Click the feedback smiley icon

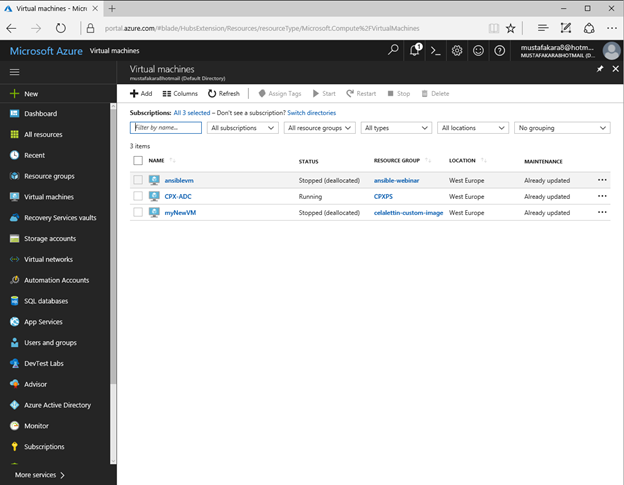[478, 51]
